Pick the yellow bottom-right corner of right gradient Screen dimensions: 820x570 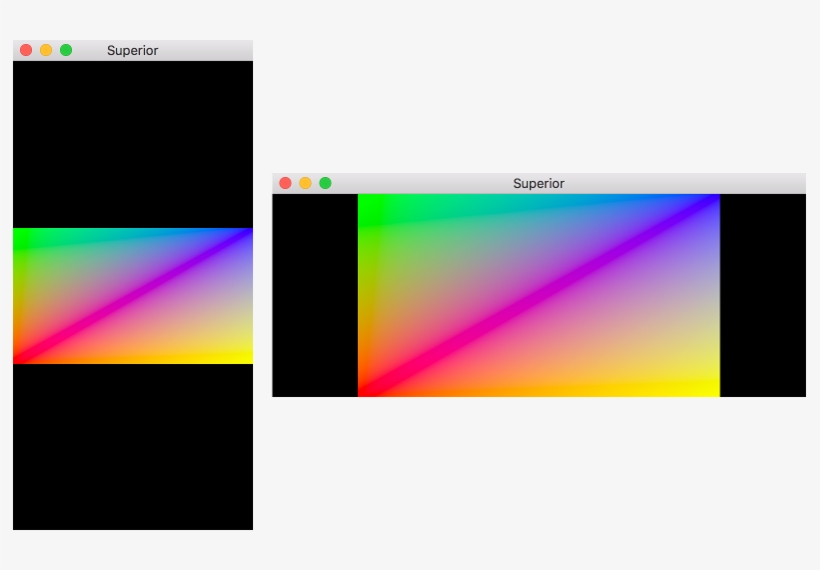point(711,389)
